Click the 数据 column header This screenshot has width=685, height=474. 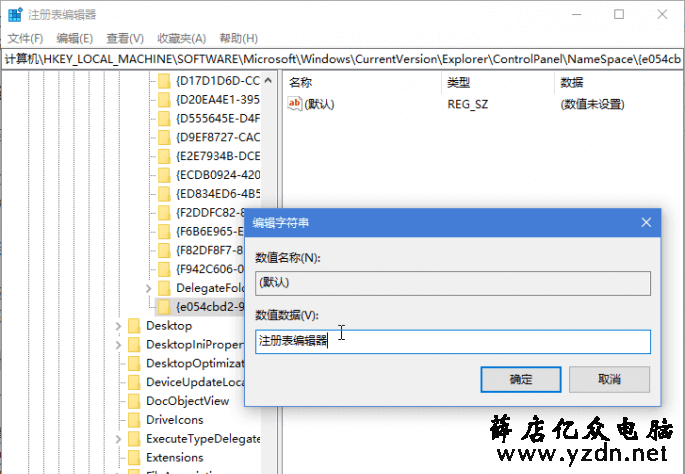coord(571,83)
